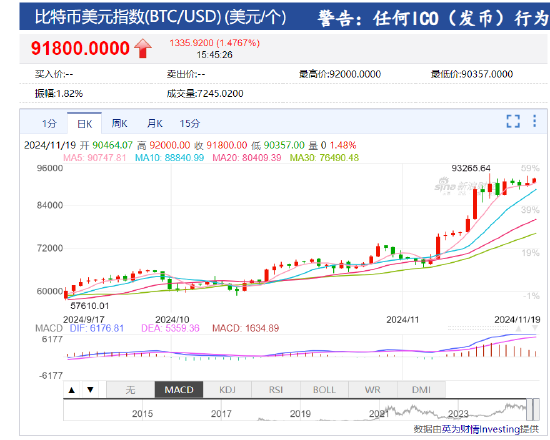Select the 无 indicator option
550x440 pixels.
(x=130, y=390)
